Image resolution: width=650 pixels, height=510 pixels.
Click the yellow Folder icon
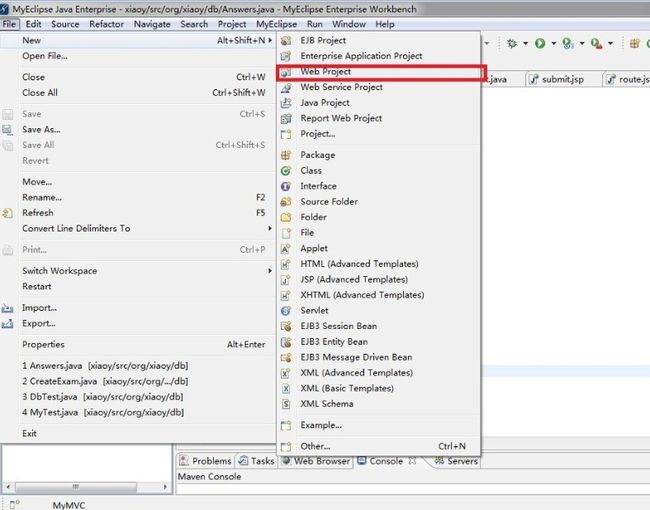(286, 217)
